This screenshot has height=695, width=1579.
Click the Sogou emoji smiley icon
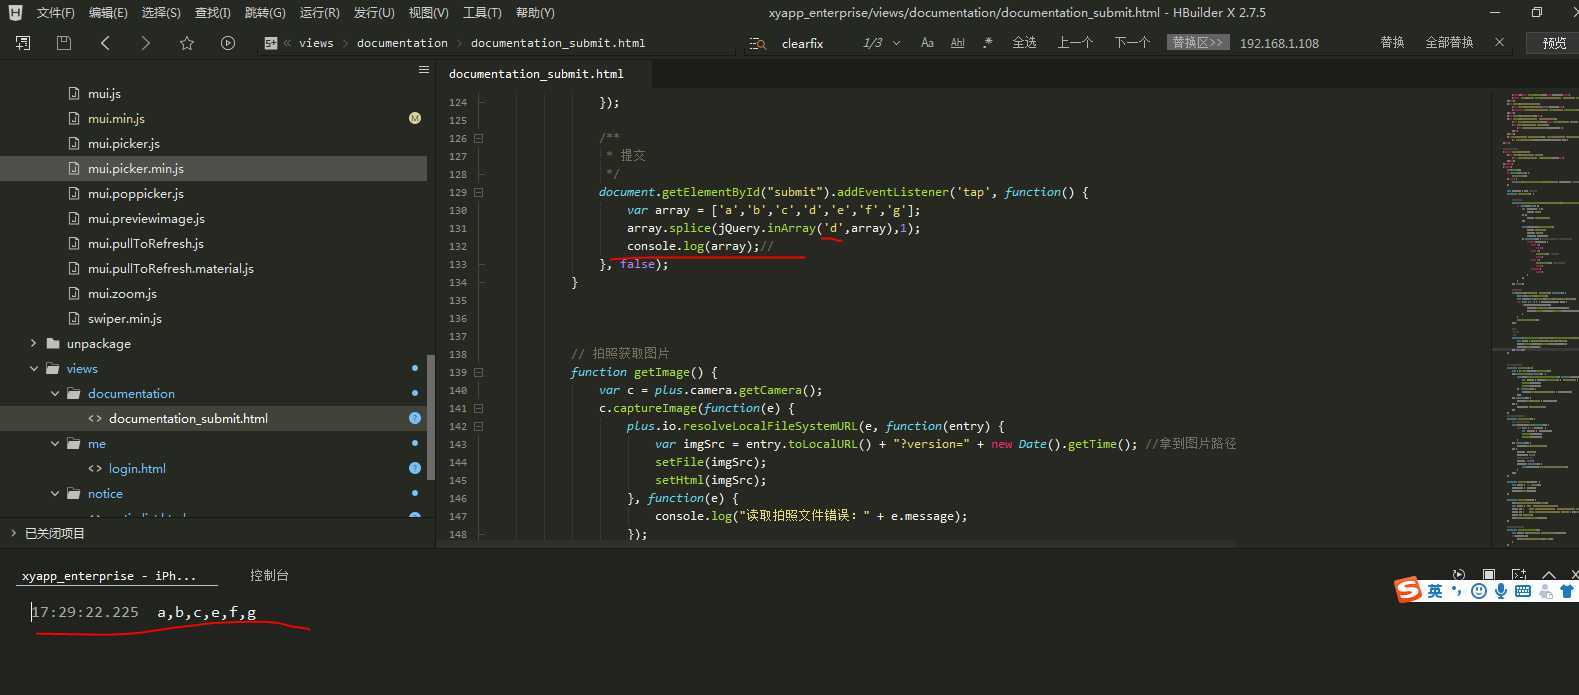pyautogui.click(x=1479, y=591)
